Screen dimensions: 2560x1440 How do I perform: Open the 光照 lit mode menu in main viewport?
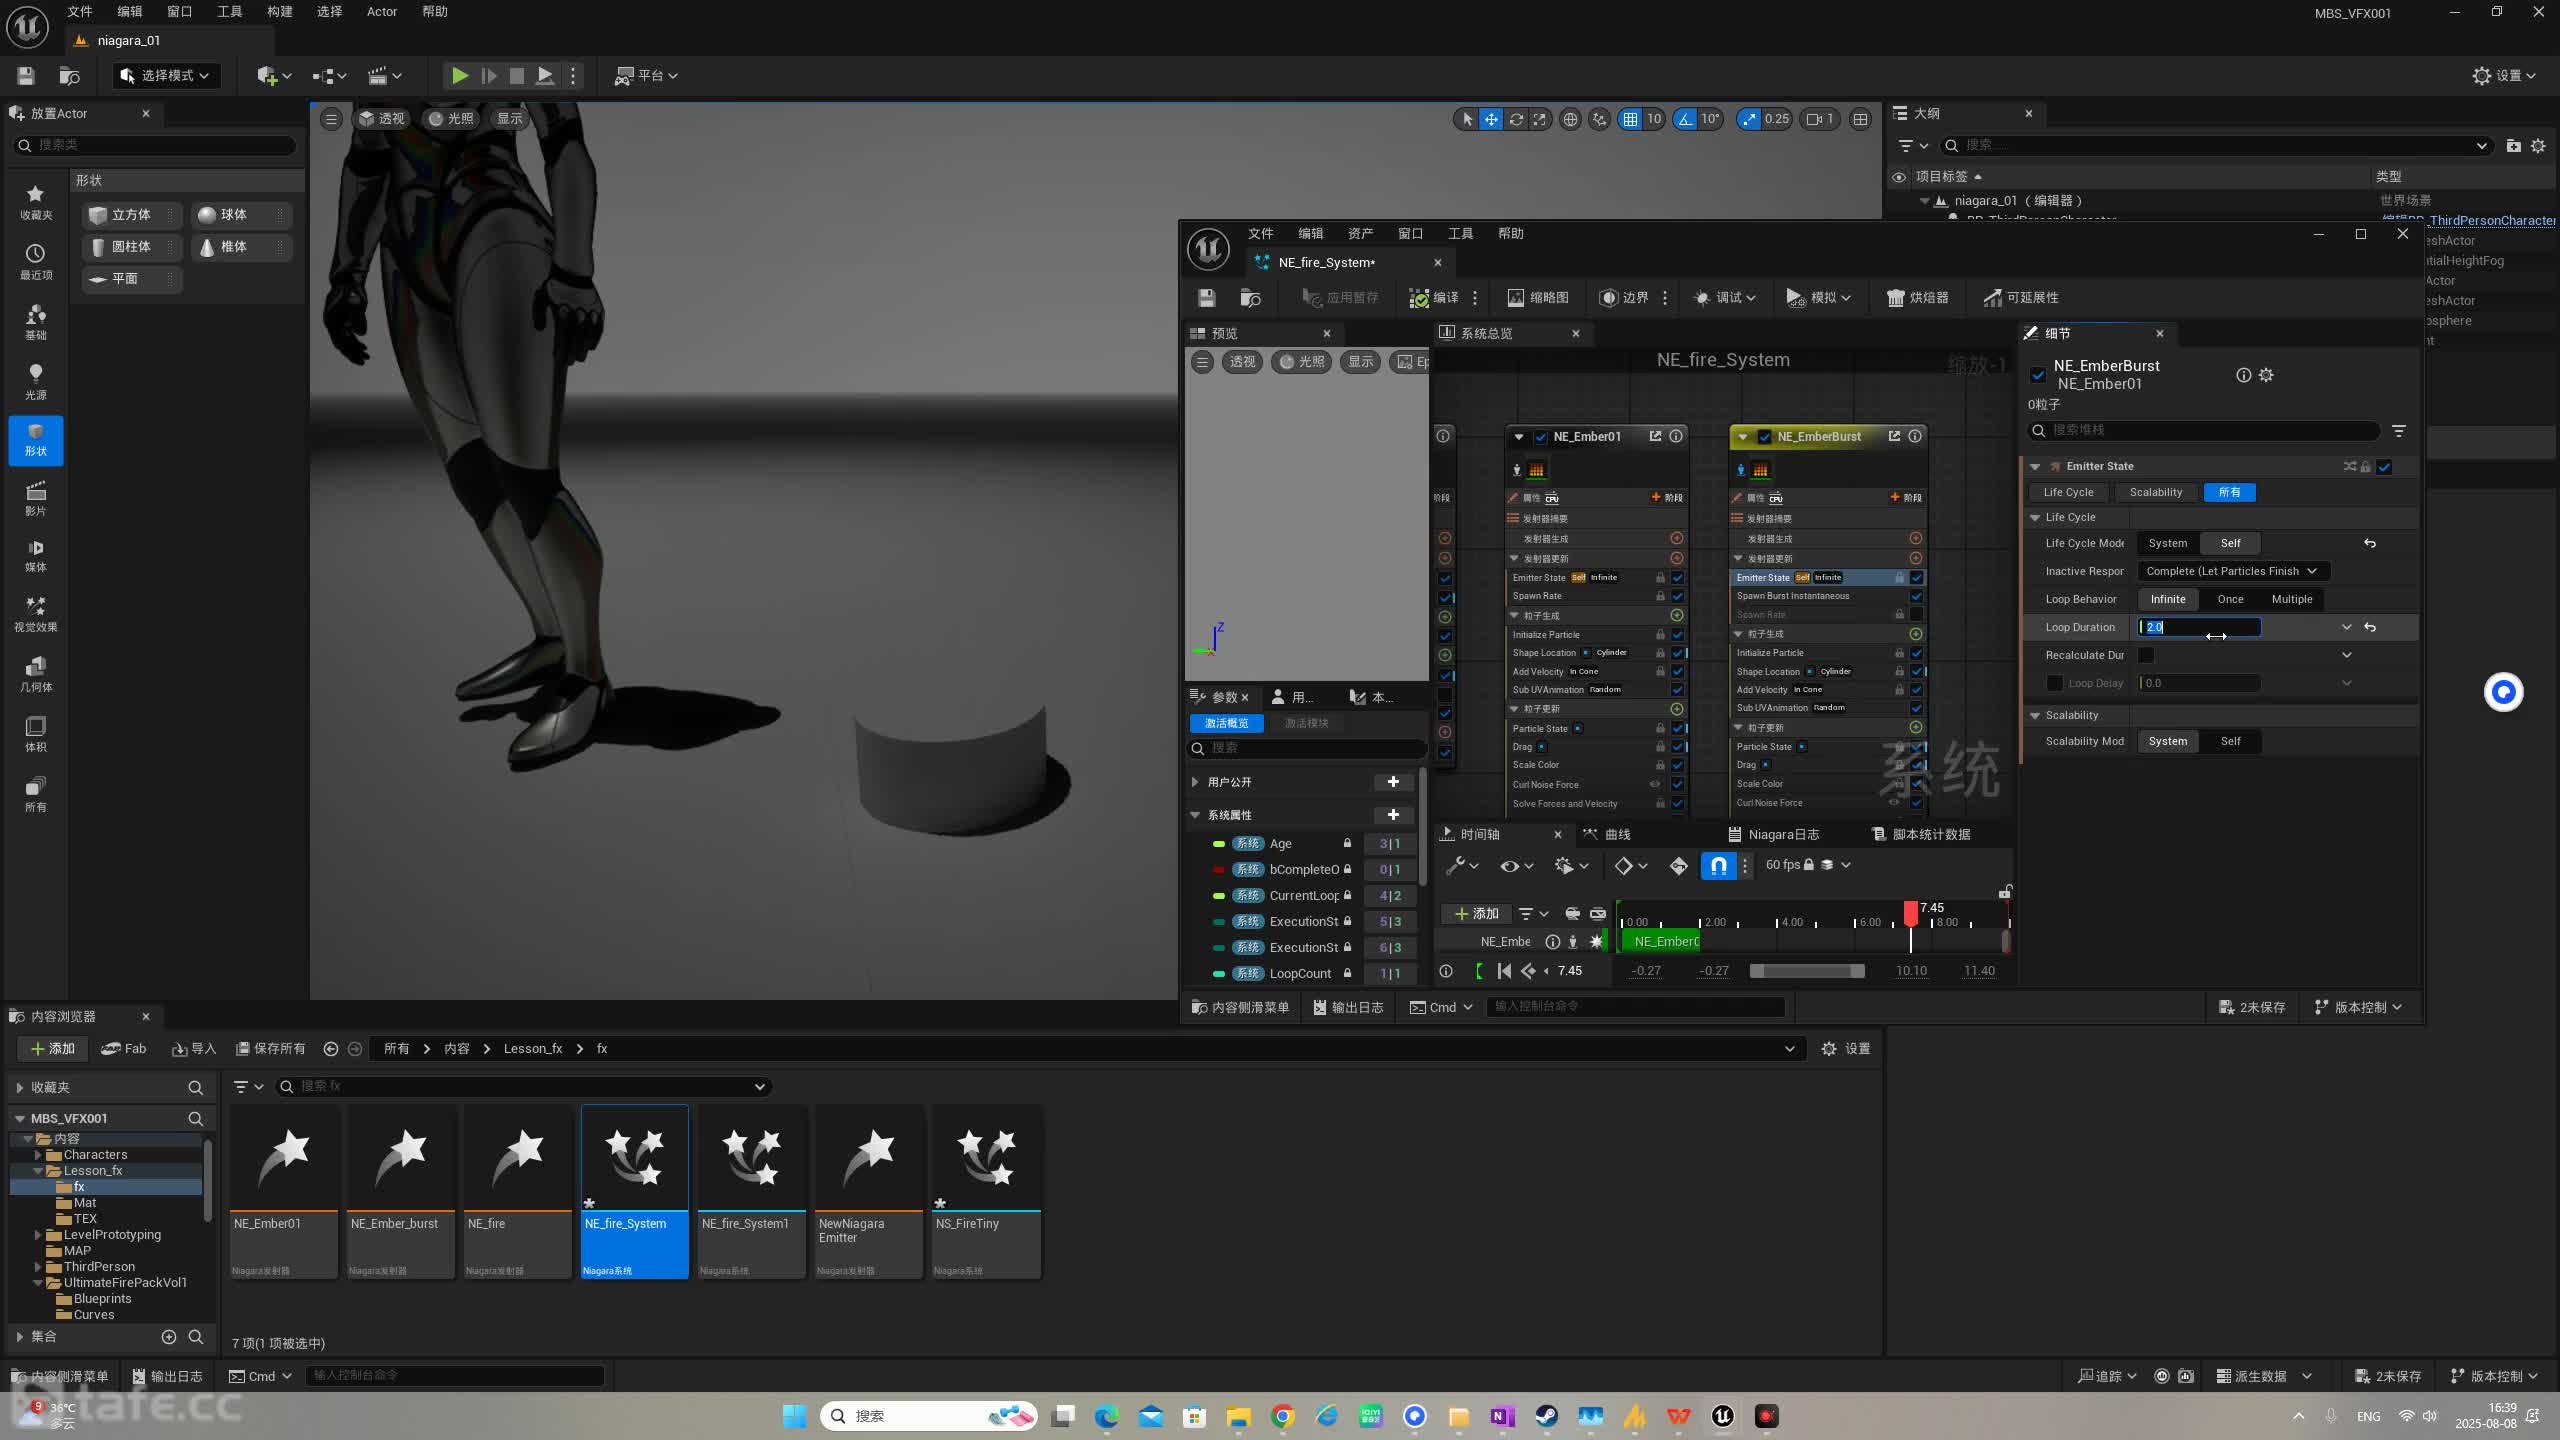click(451, 118)
